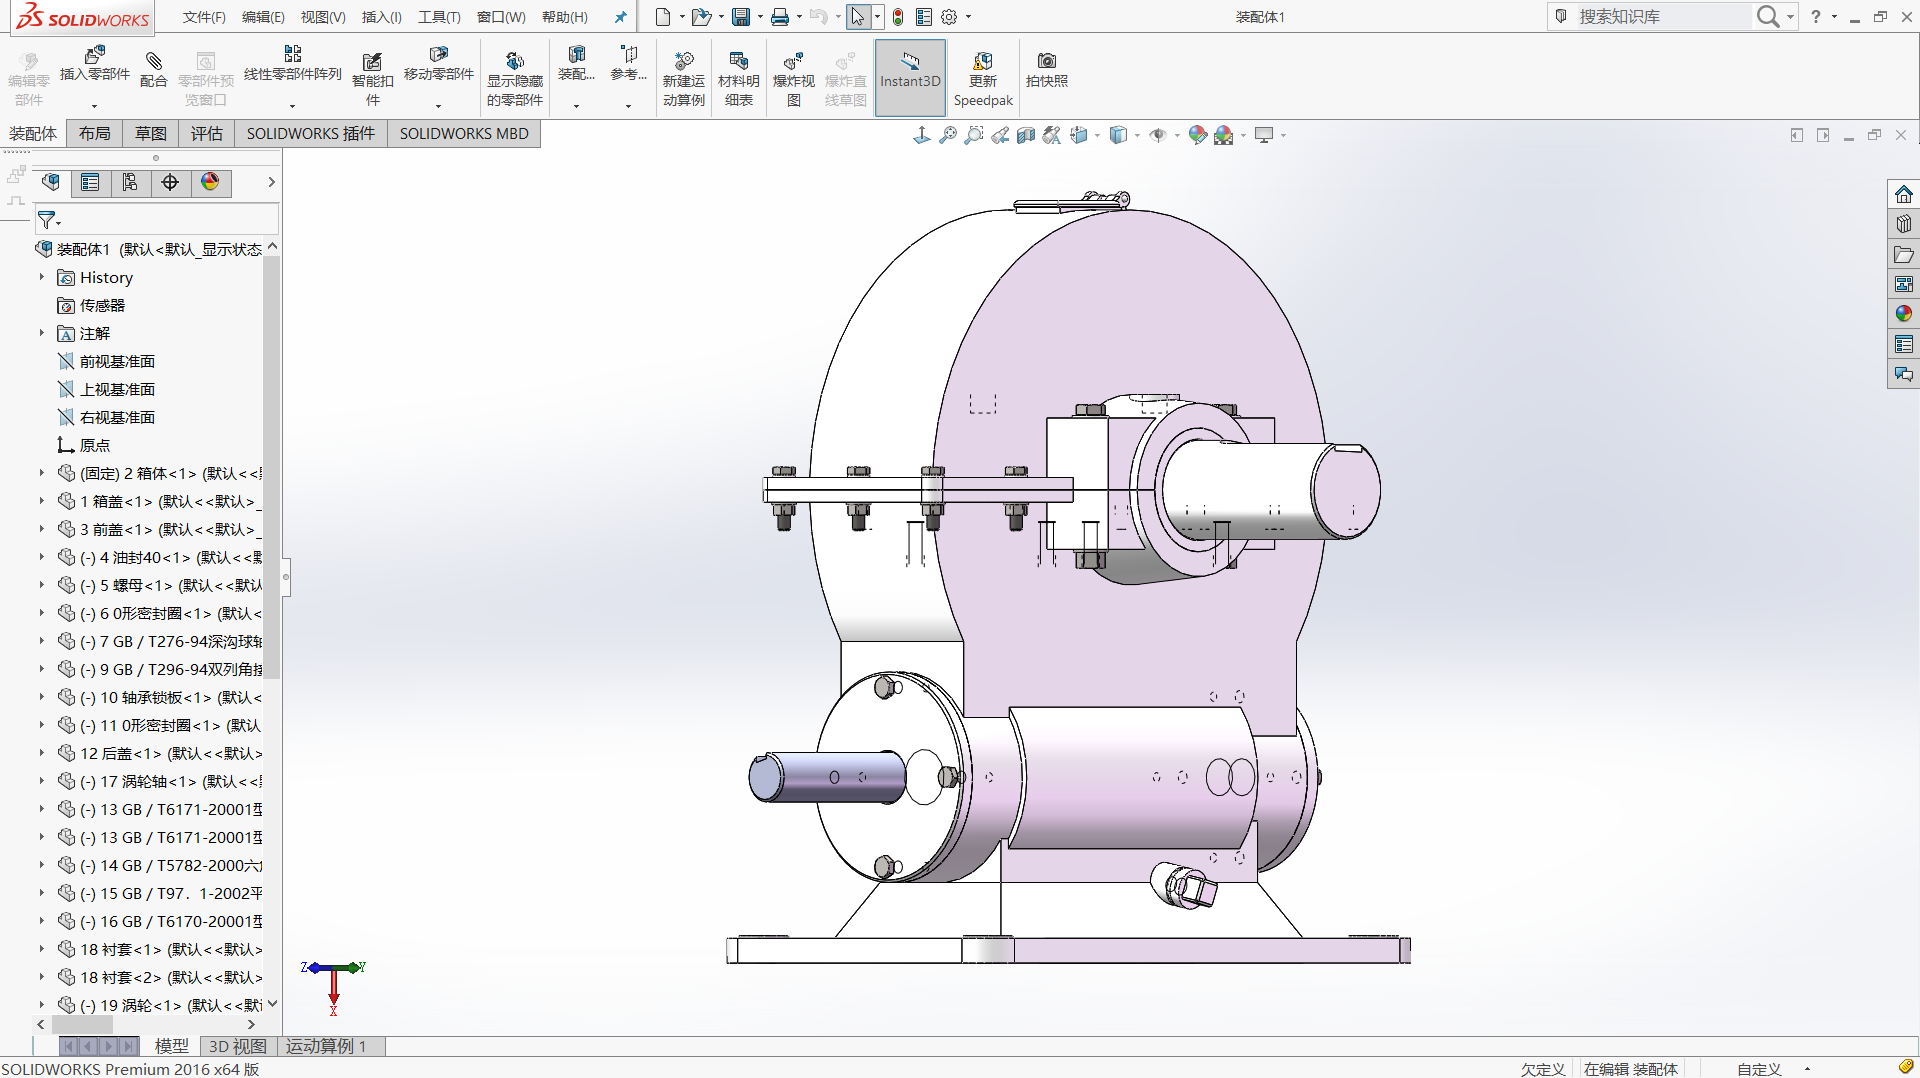Switch to 3D 视图 bottom tab
Viewport: 1920px width, 1078px height.
coord(237,1046)
